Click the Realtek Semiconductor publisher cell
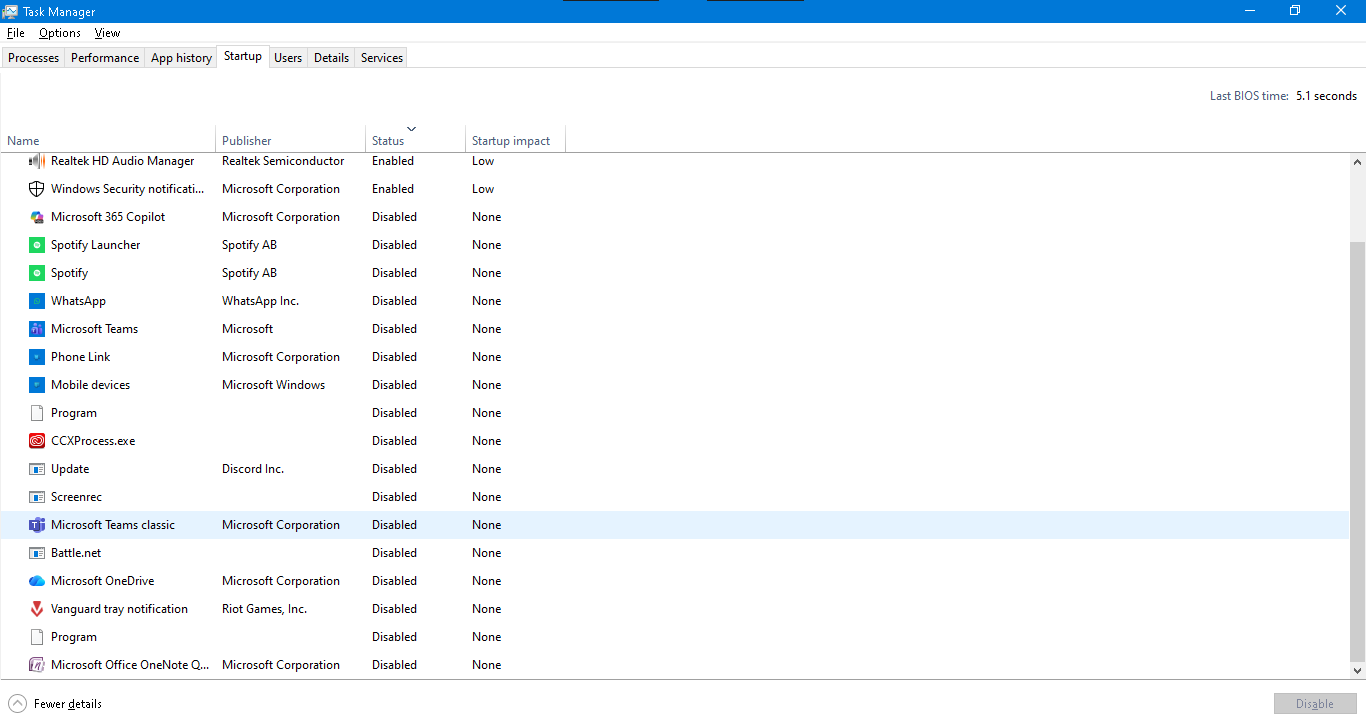The image size is (1366, 728). 283,161
